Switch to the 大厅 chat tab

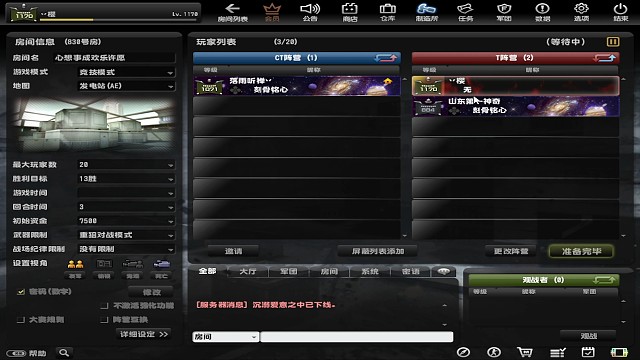(248, 271)
